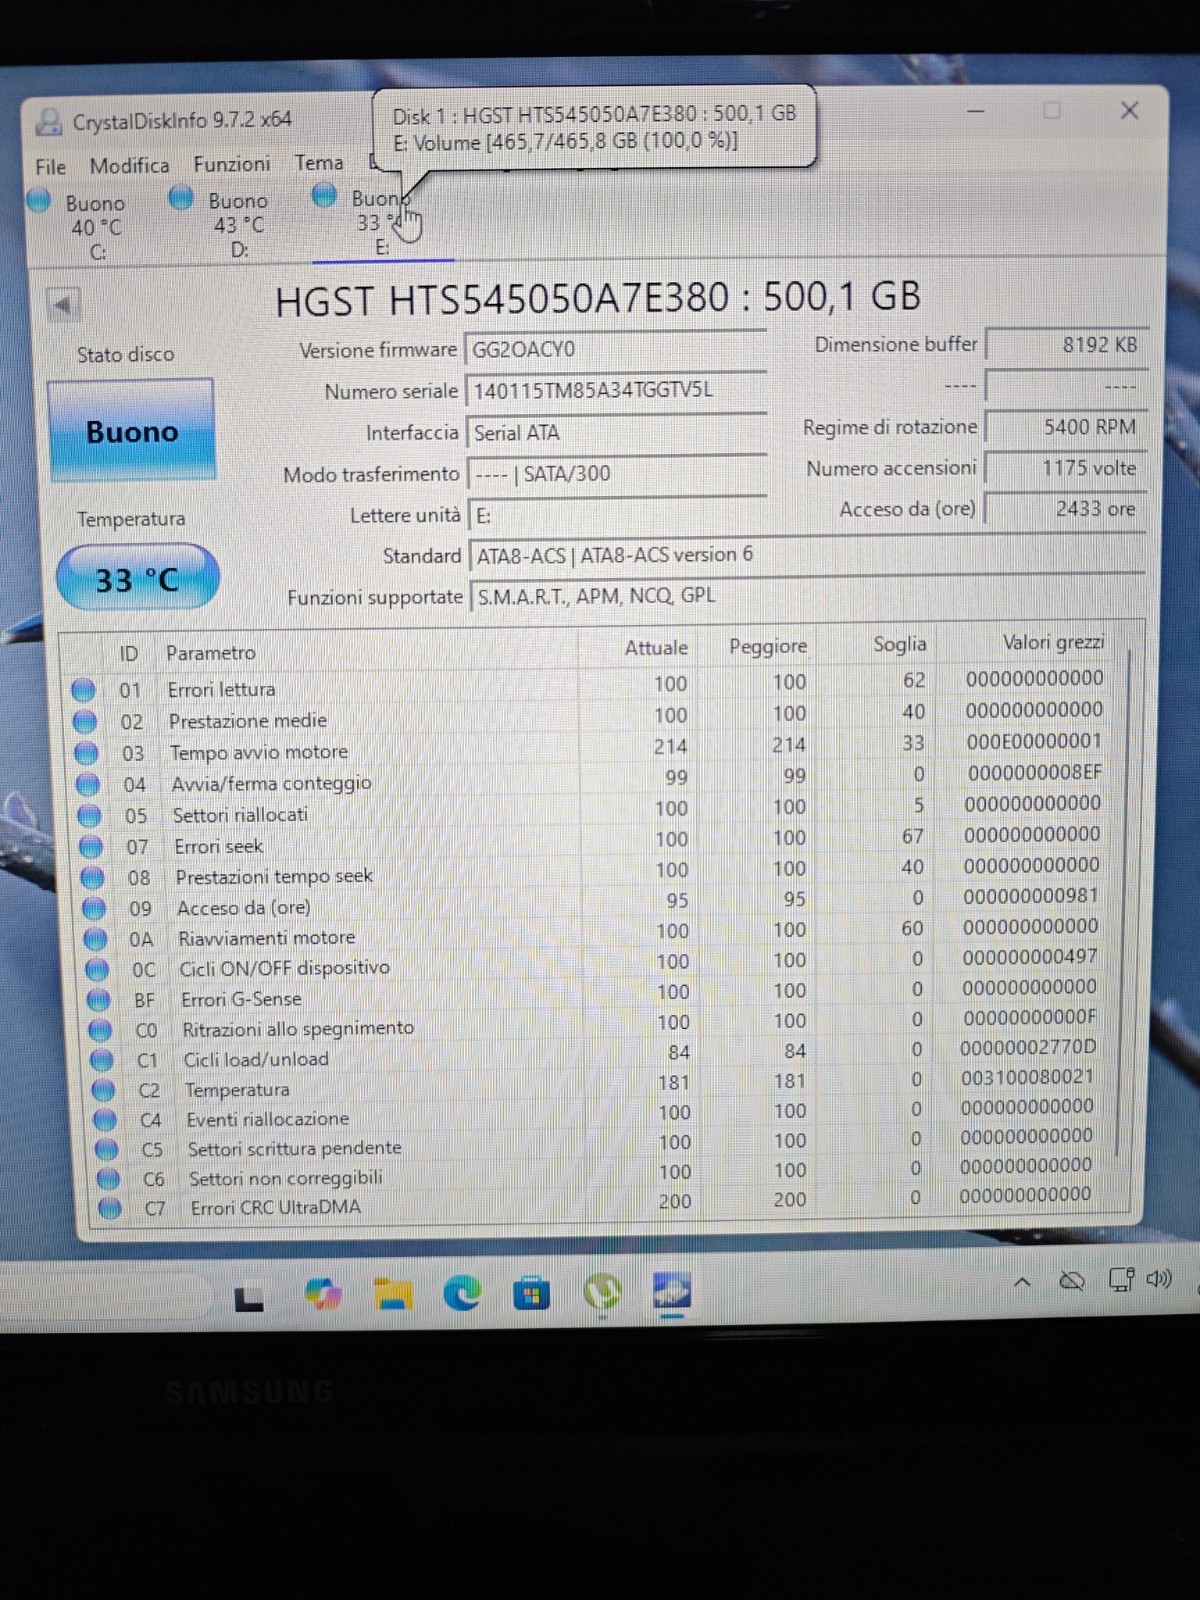Click the previous disk arrow button
The height and width of the screenshot is (1600, 1200).
pos(63,305)
